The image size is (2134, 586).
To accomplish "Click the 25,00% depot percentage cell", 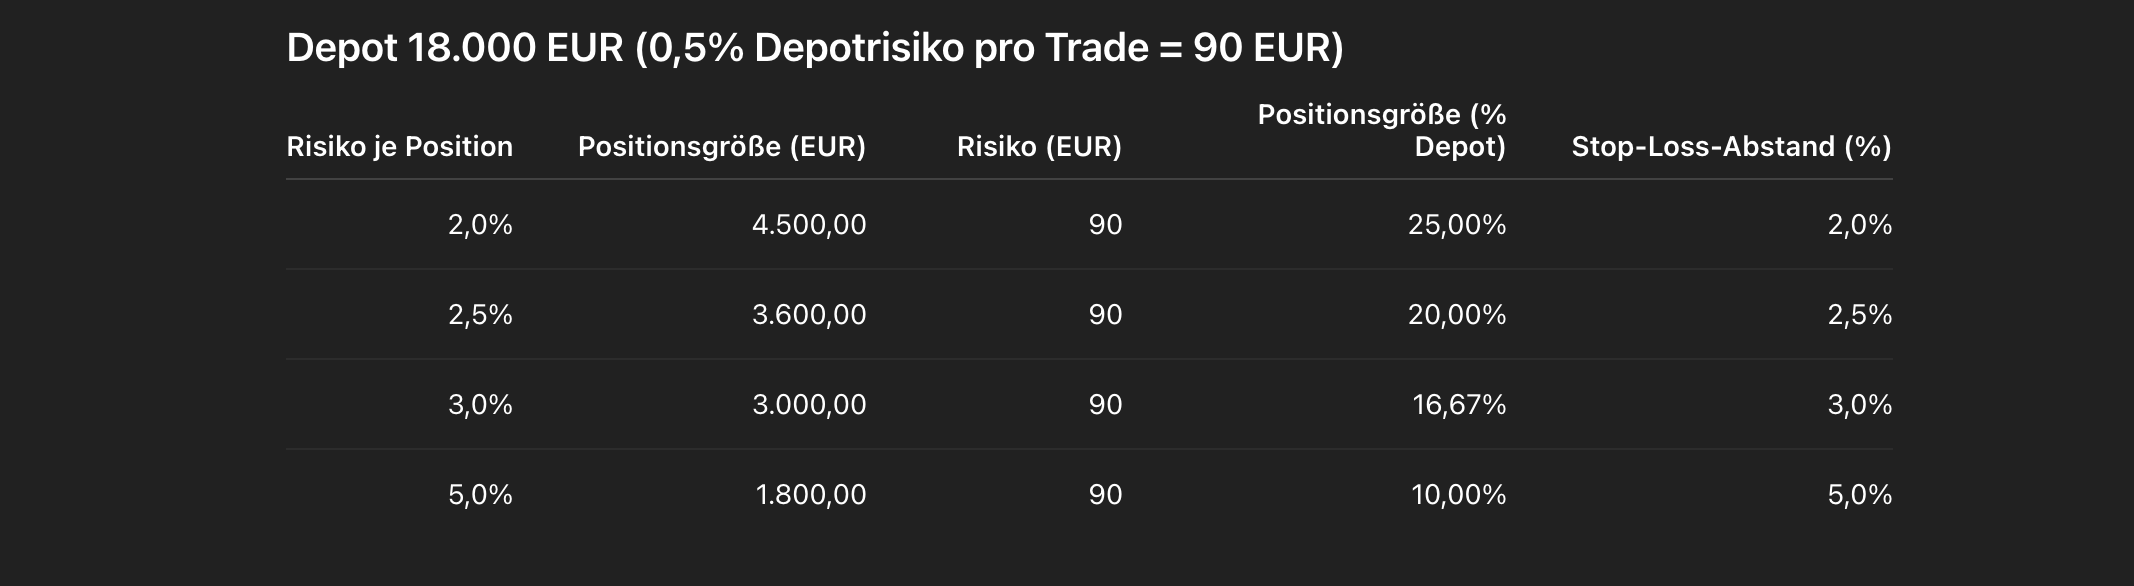I will 1456,225.
